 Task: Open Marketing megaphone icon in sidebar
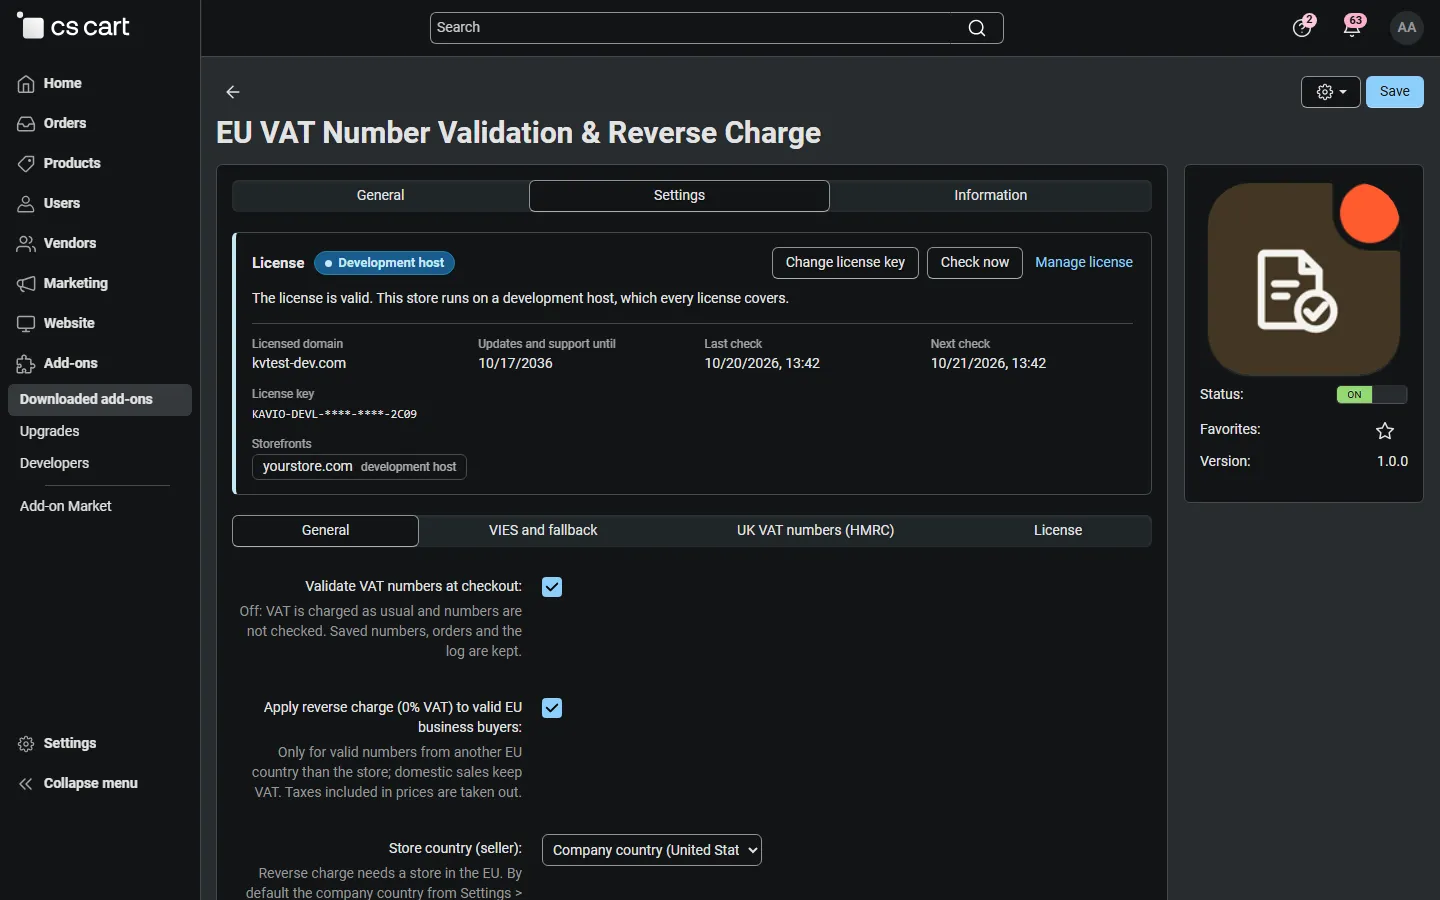[26, 284]
